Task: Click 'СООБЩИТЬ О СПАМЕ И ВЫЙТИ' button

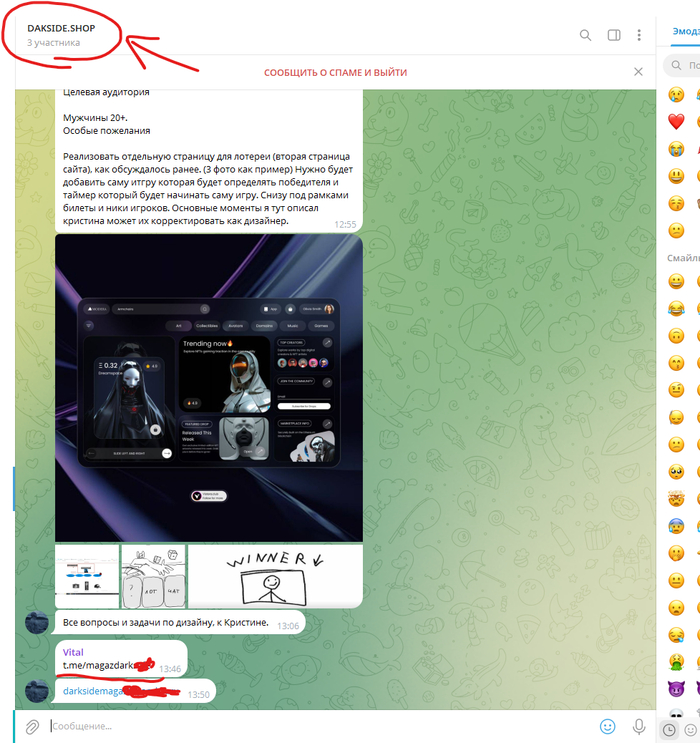Action: [335, 73]
